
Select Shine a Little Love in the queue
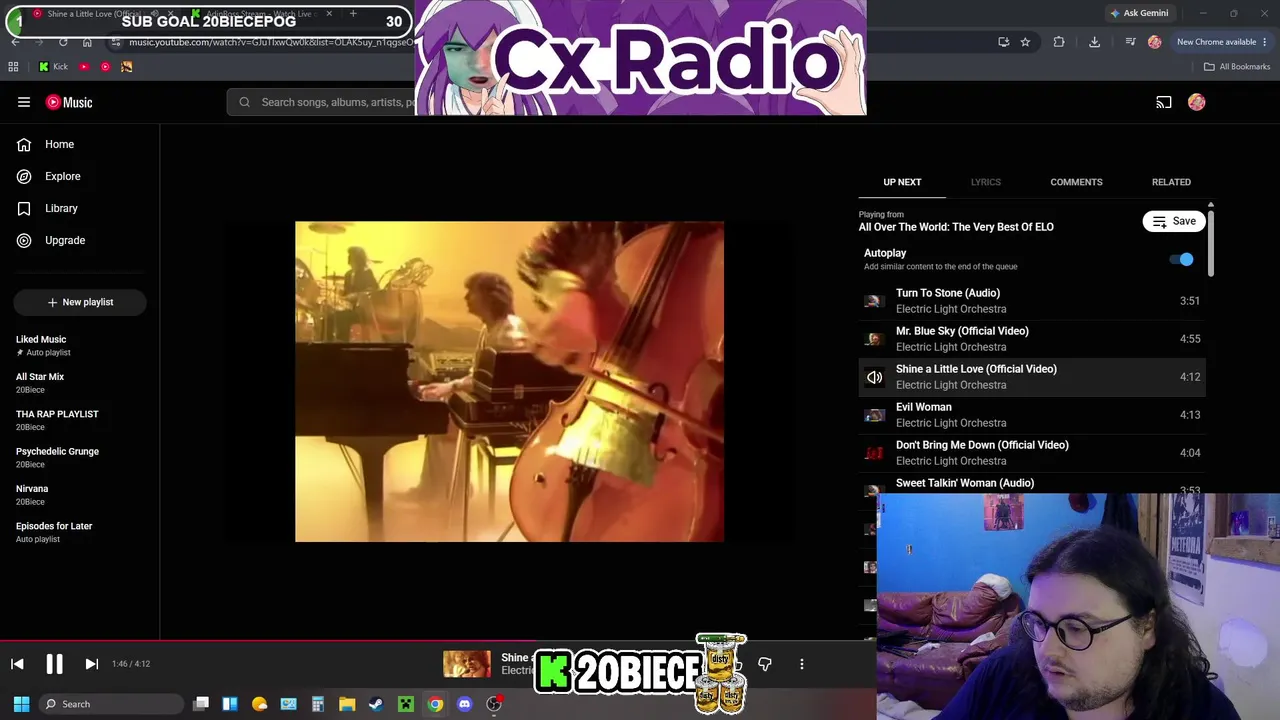[1032, 377]
